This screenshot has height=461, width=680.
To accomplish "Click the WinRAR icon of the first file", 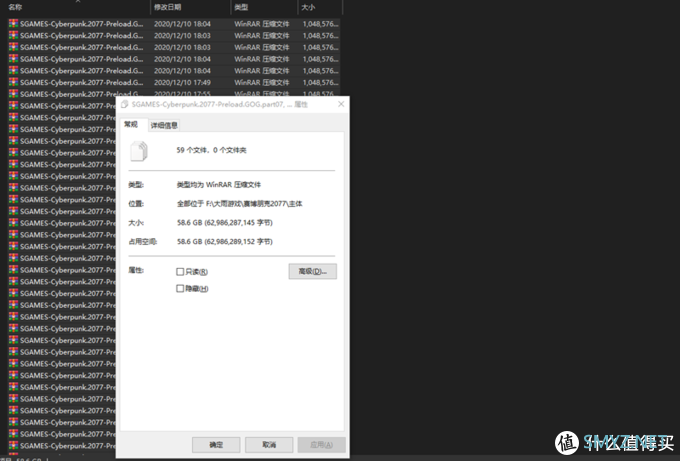I will 13,22.
